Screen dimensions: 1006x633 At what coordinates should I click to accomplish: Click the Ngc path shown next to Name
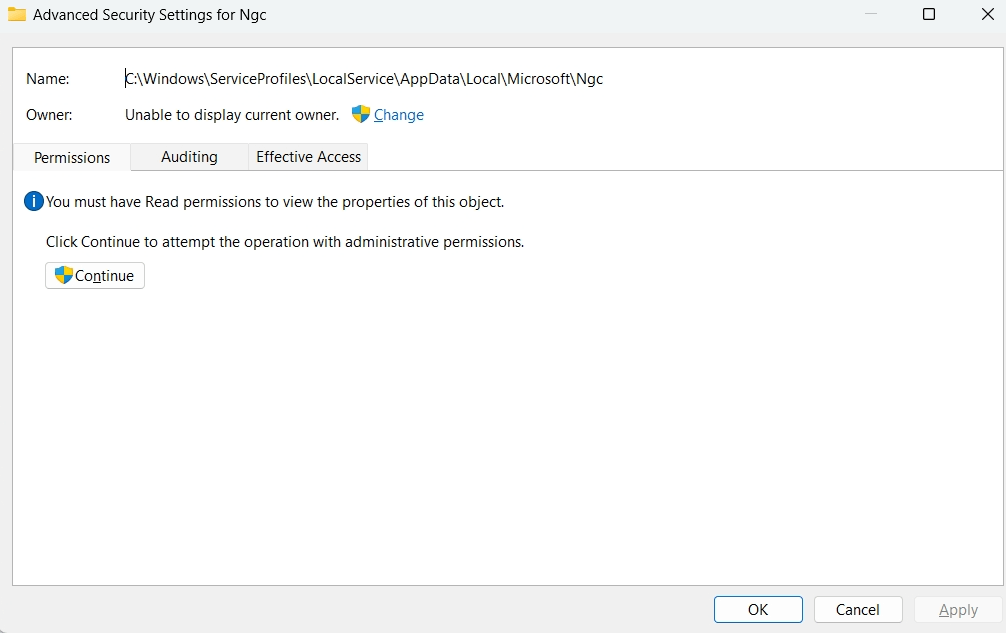tap(363, 78)
